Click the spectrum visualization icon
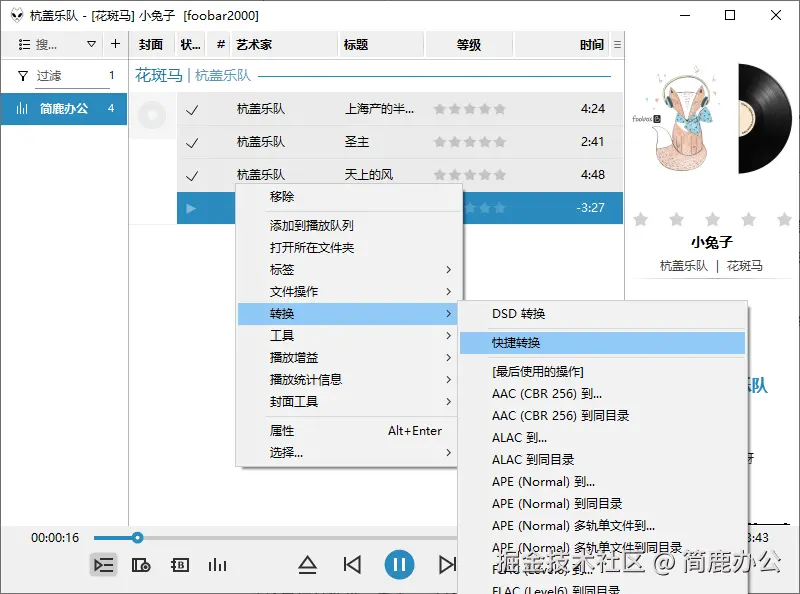This screenshot has width=800, height=594. [218, 564]
